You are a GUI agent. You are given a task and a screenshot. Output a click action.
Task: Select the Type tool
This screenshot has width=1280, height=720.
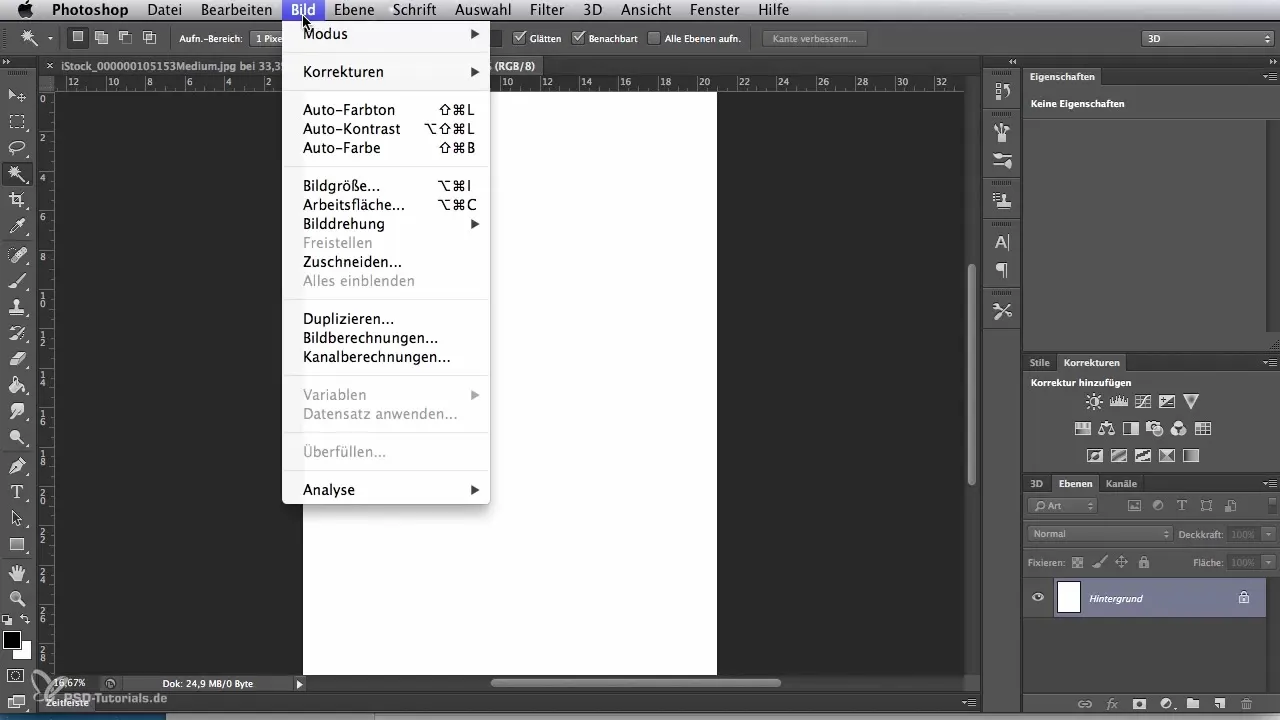(x=17, y=492)
